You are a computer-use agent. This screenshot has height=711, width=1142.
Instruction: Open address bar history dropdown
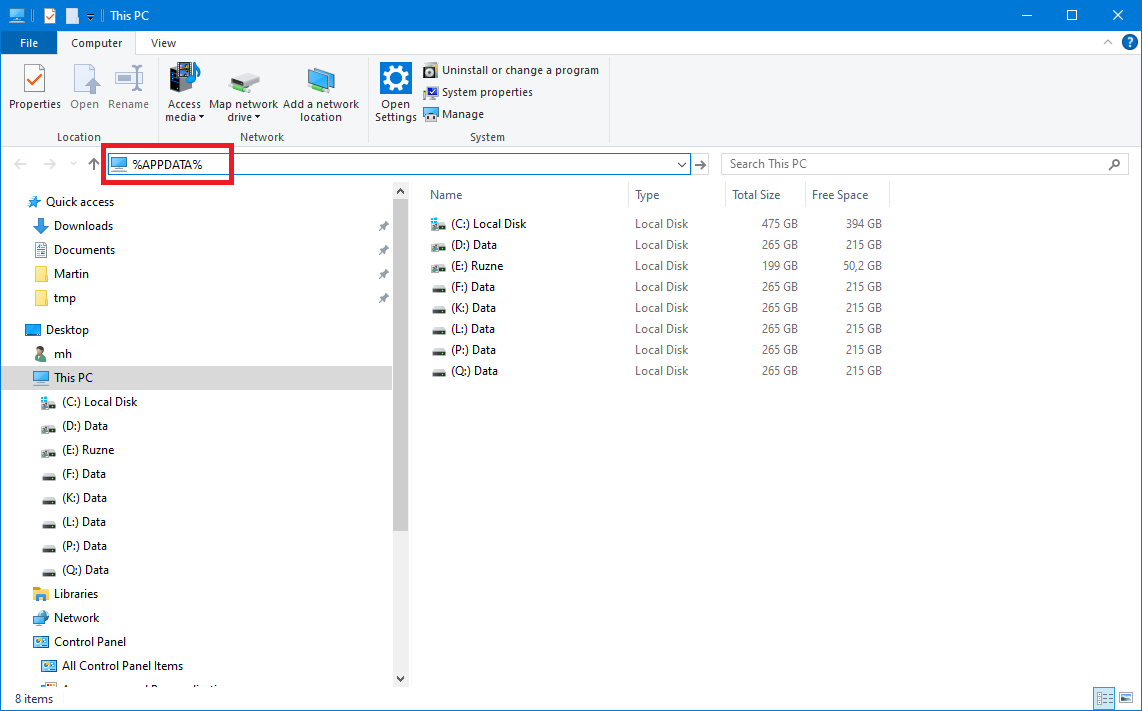coord(682,164)
